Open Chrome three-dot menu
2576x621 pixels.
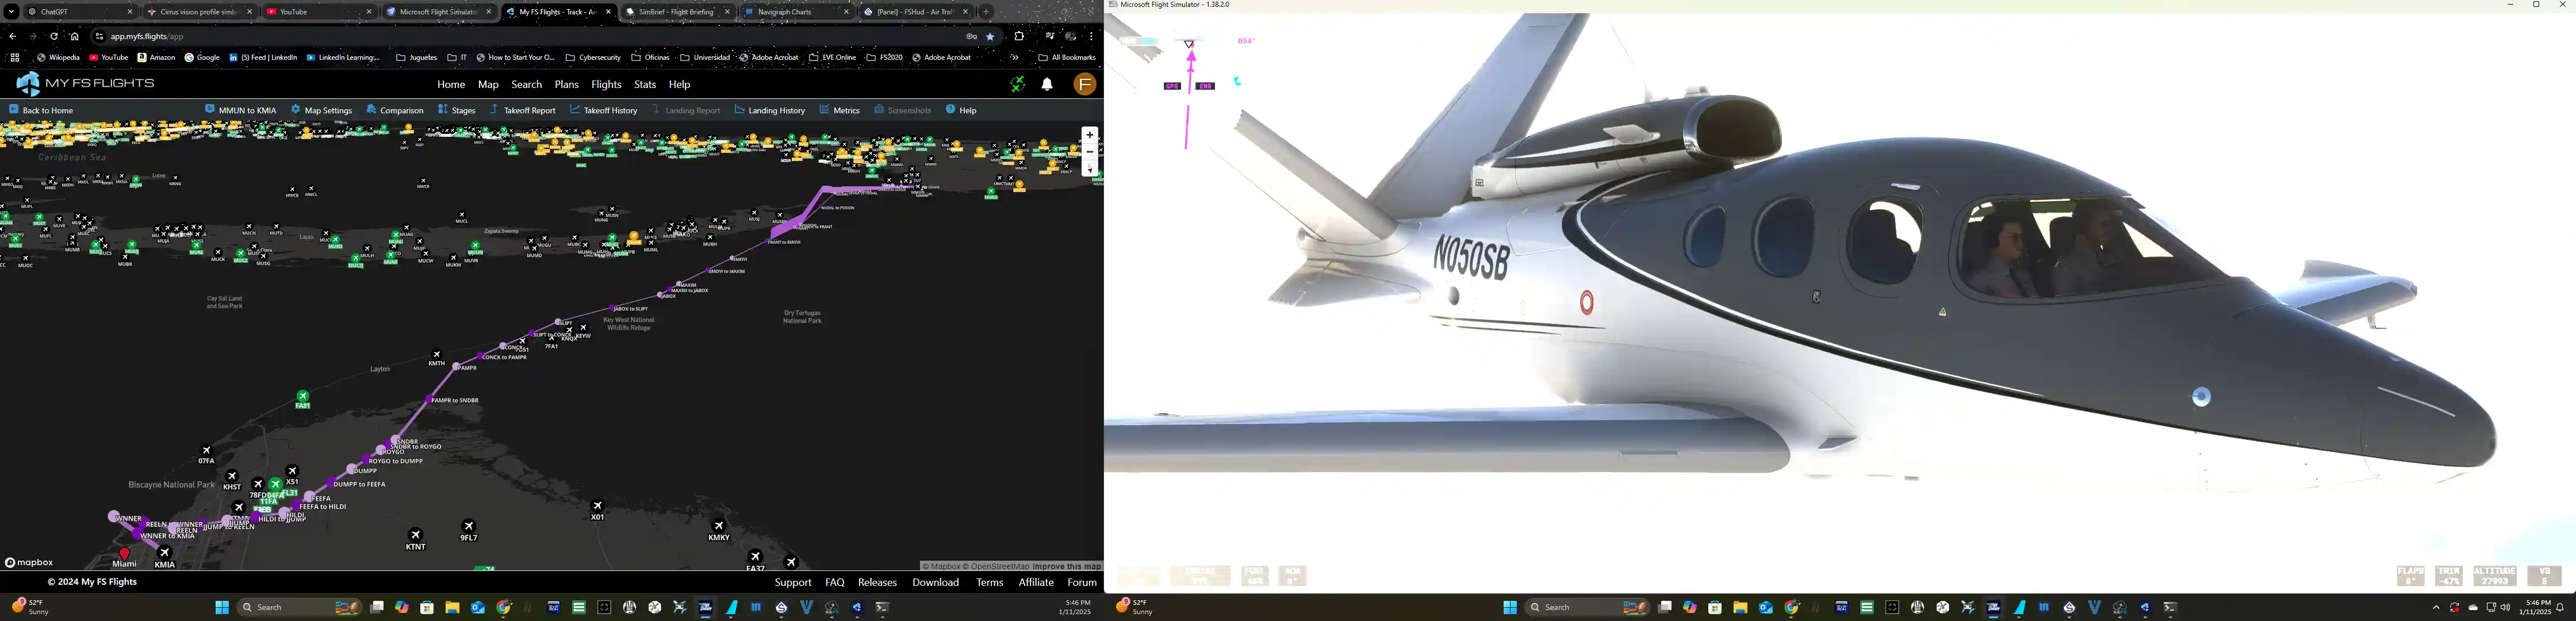[x=1092, y=37]
